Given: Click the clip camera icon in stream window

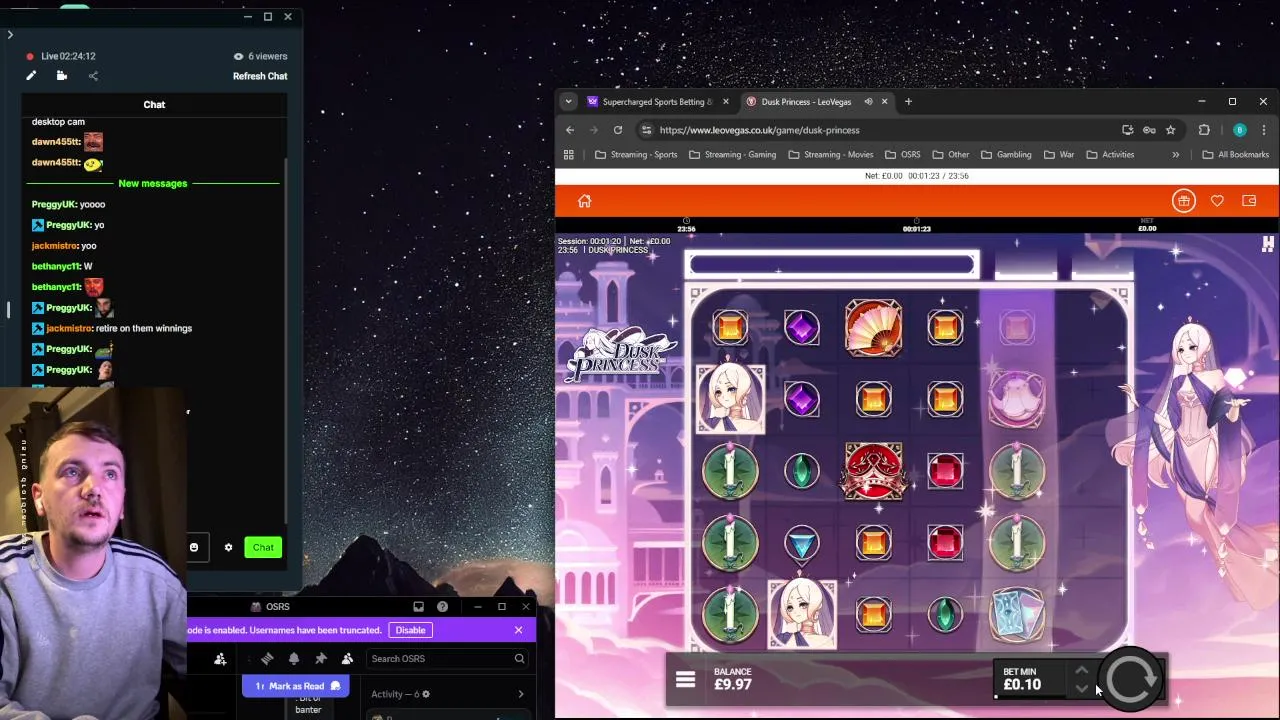Looking at the screenshot, I should coord(62,76).
